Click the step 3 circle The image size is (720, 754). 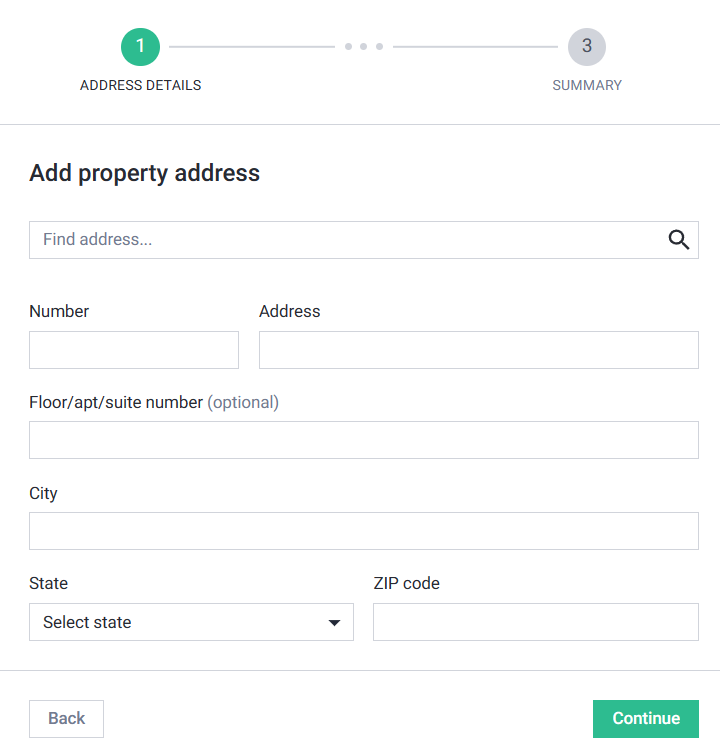coord(587,46)
